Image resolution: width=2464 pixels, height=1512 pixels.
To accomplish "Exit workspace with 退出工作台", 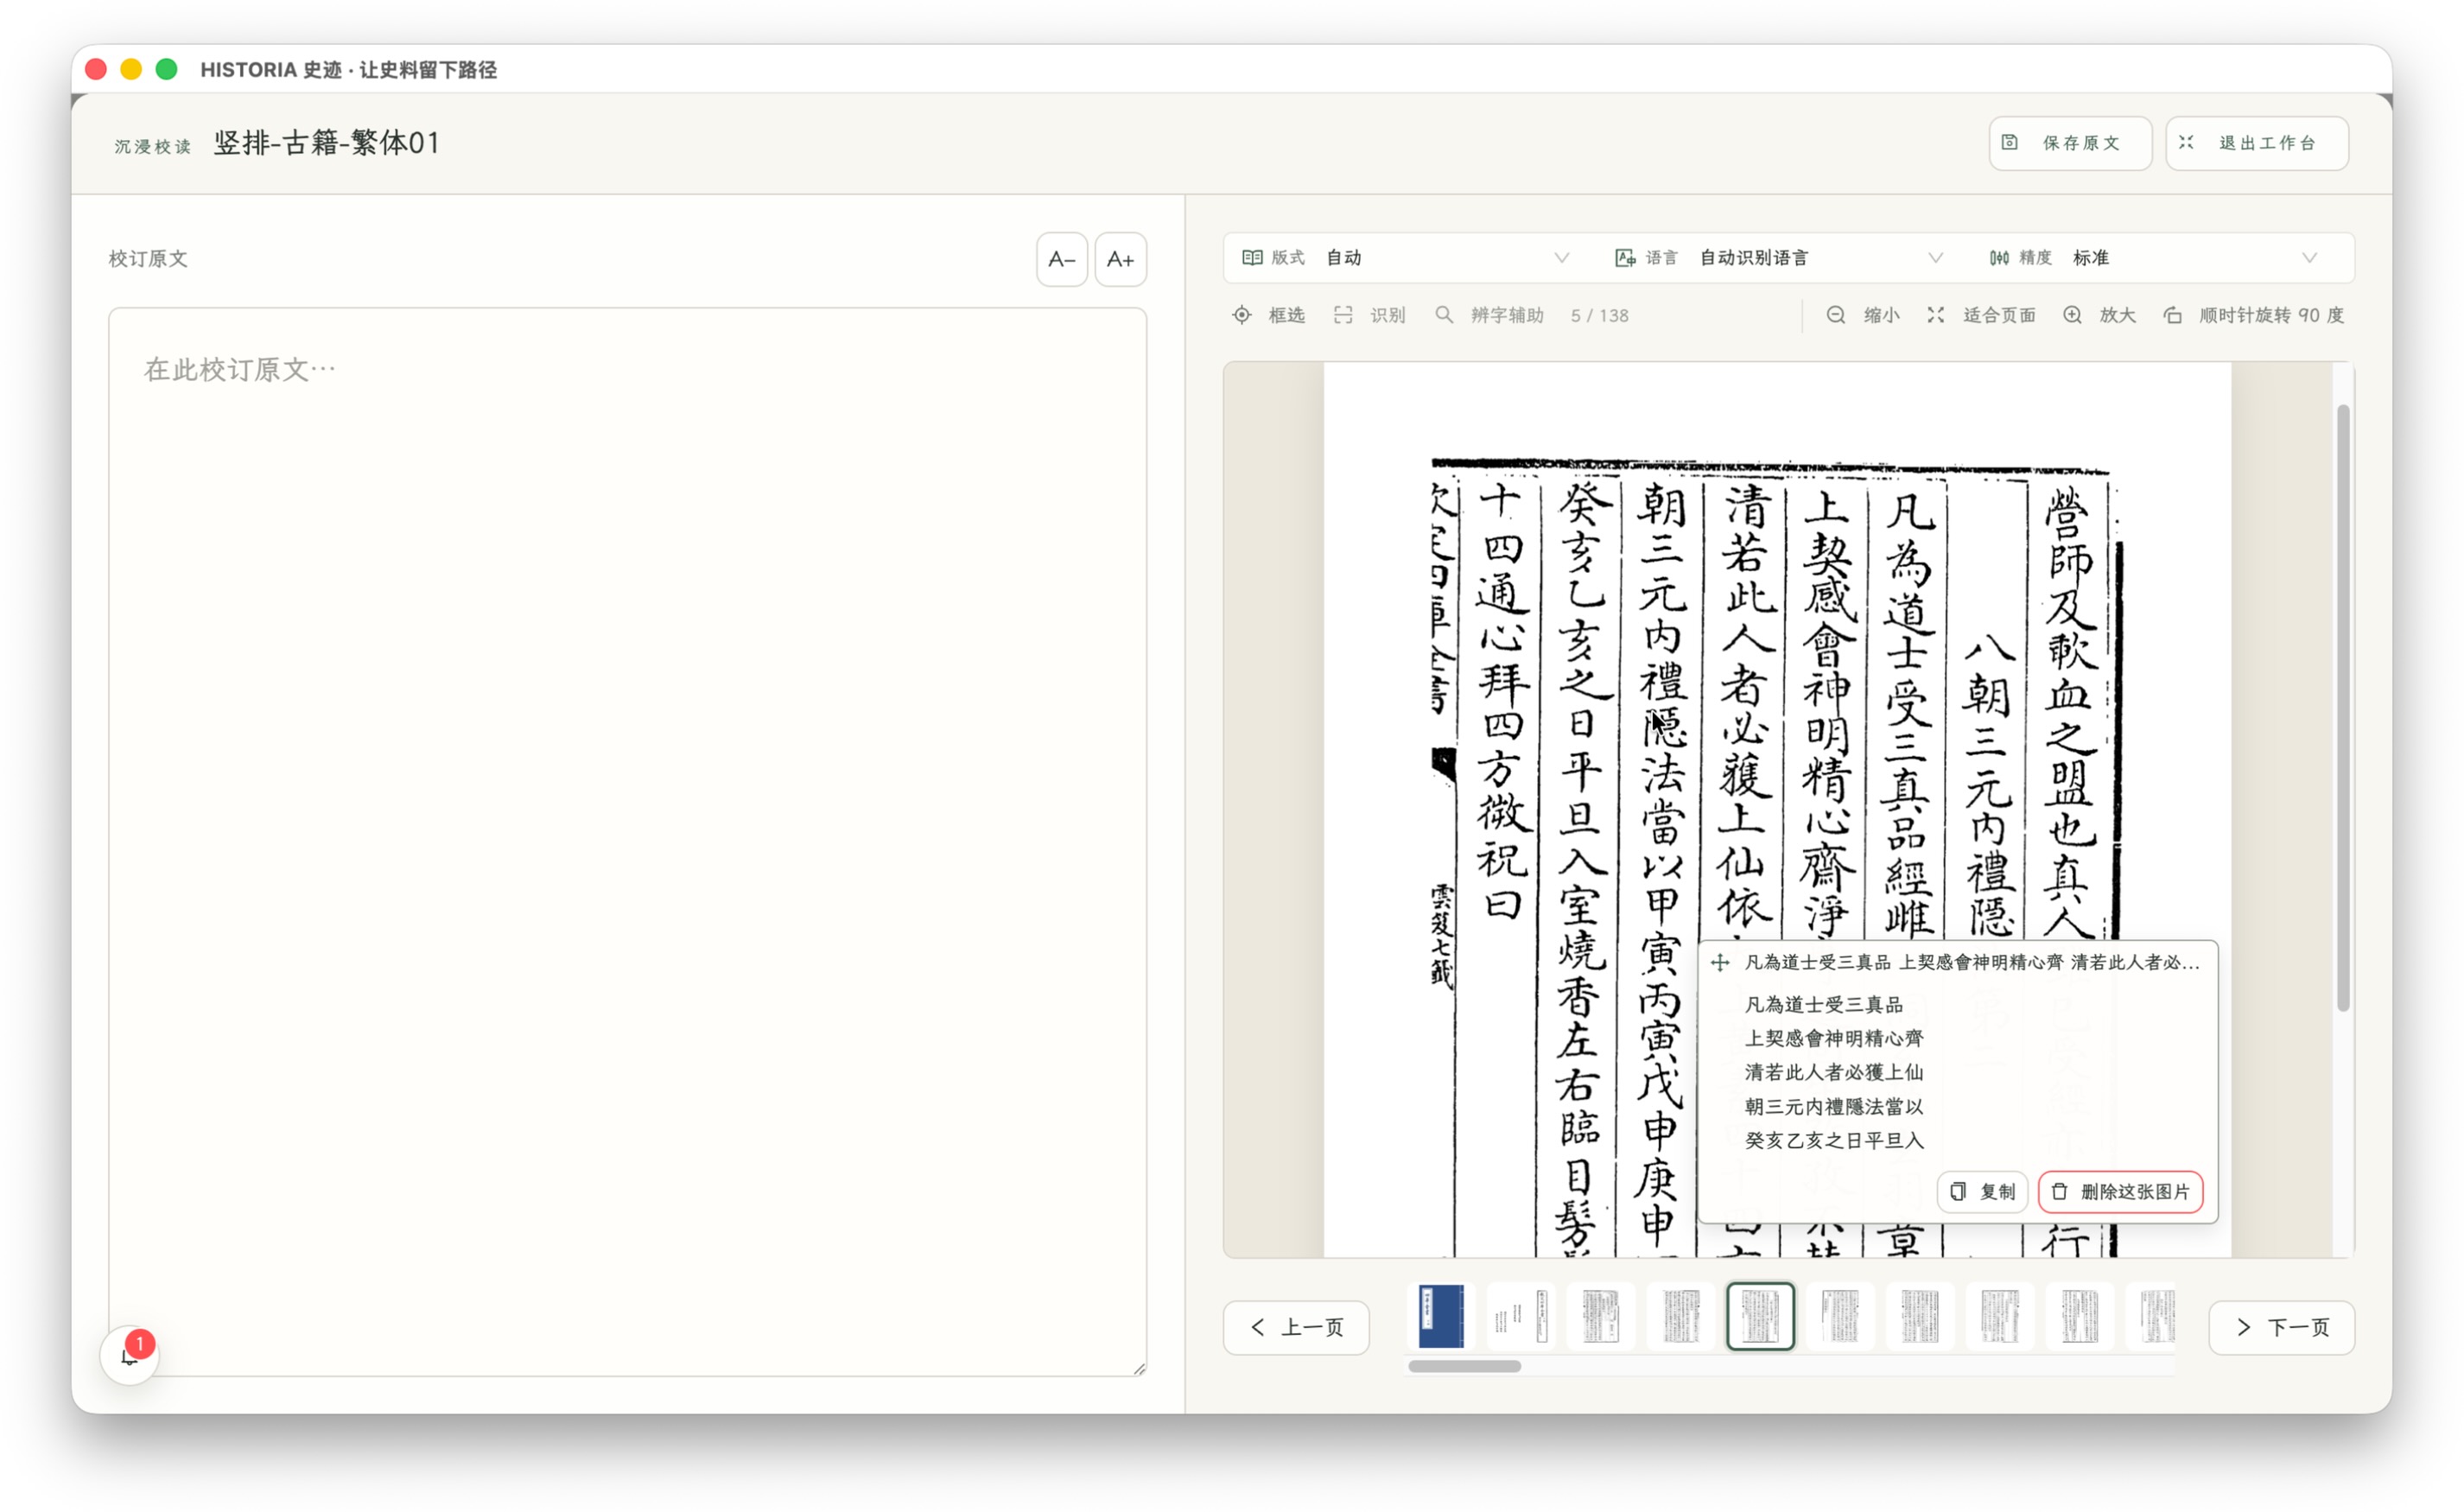I will (2257, 143).
